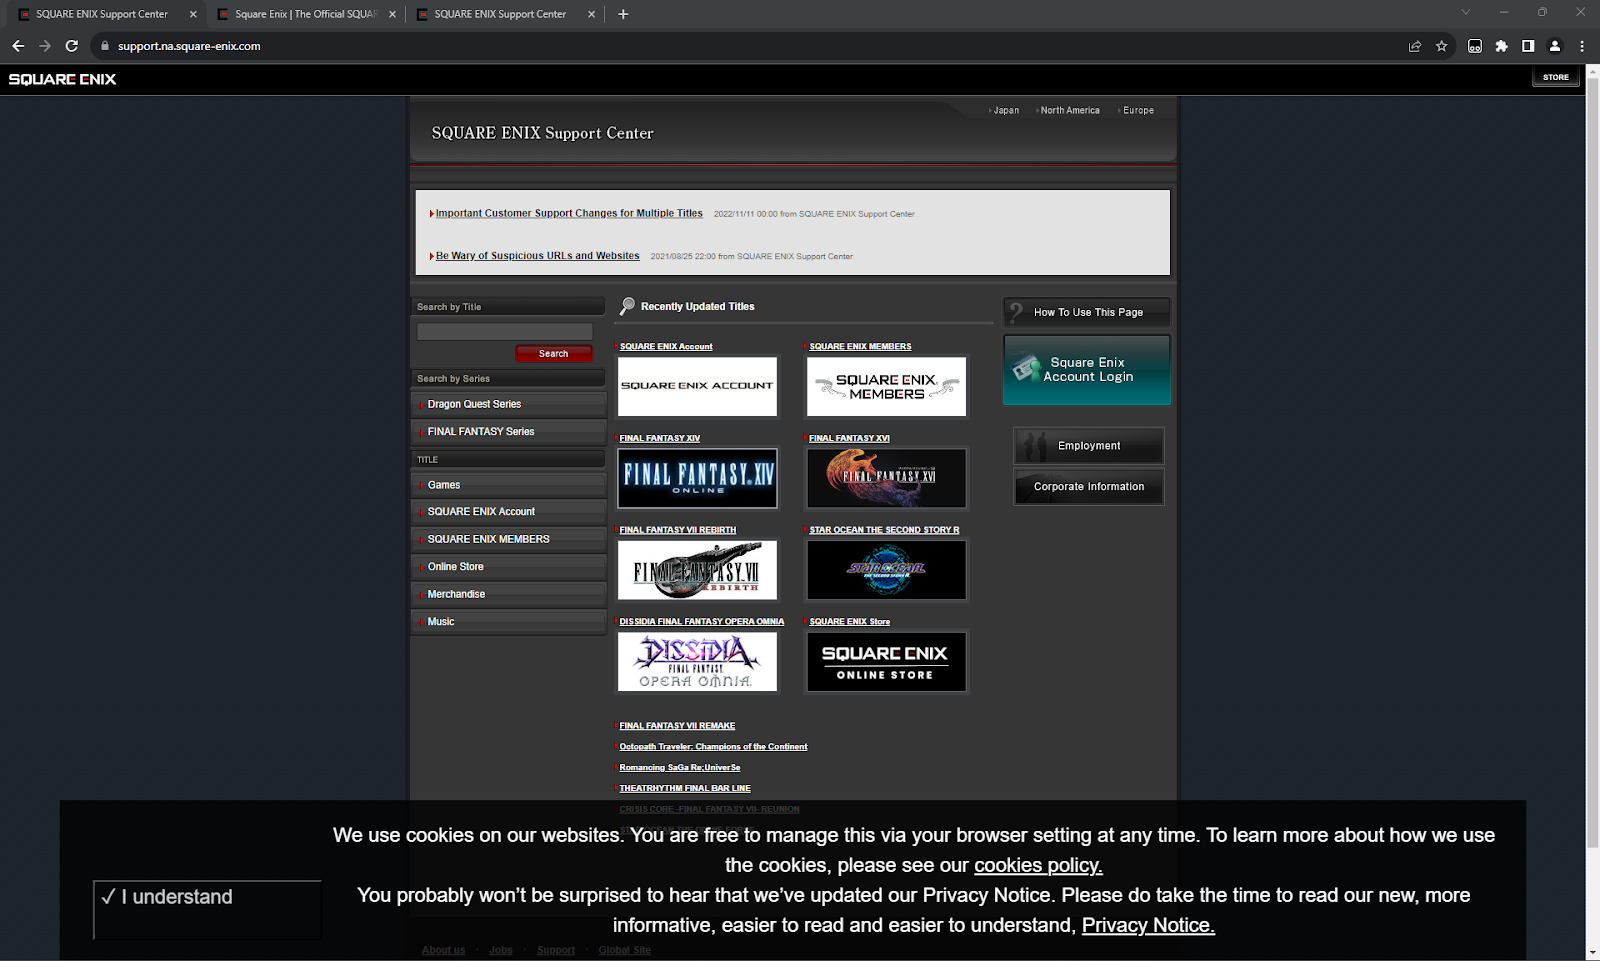Click the SQUARE ENIX logo in header
The width and height of the screenshot is (1600, 961).
click(x=62, y=79)
